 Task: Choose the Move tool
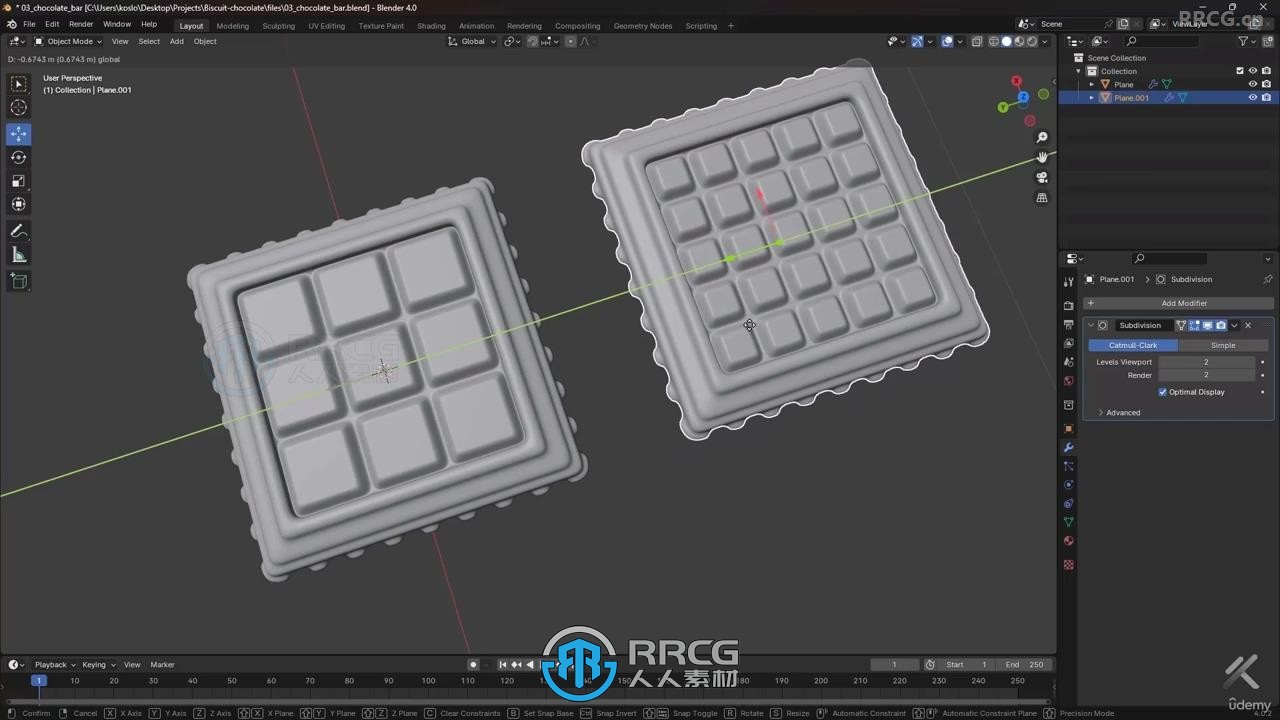[x=19, y=134]
